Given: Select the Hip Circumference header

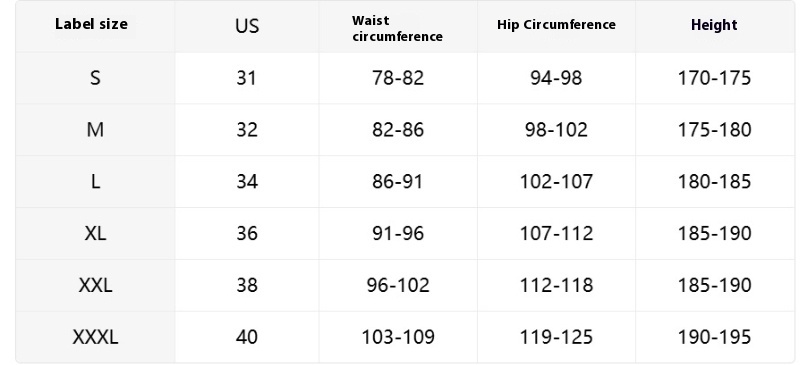Looking at the screenshot, I should (x=557, y=25).
